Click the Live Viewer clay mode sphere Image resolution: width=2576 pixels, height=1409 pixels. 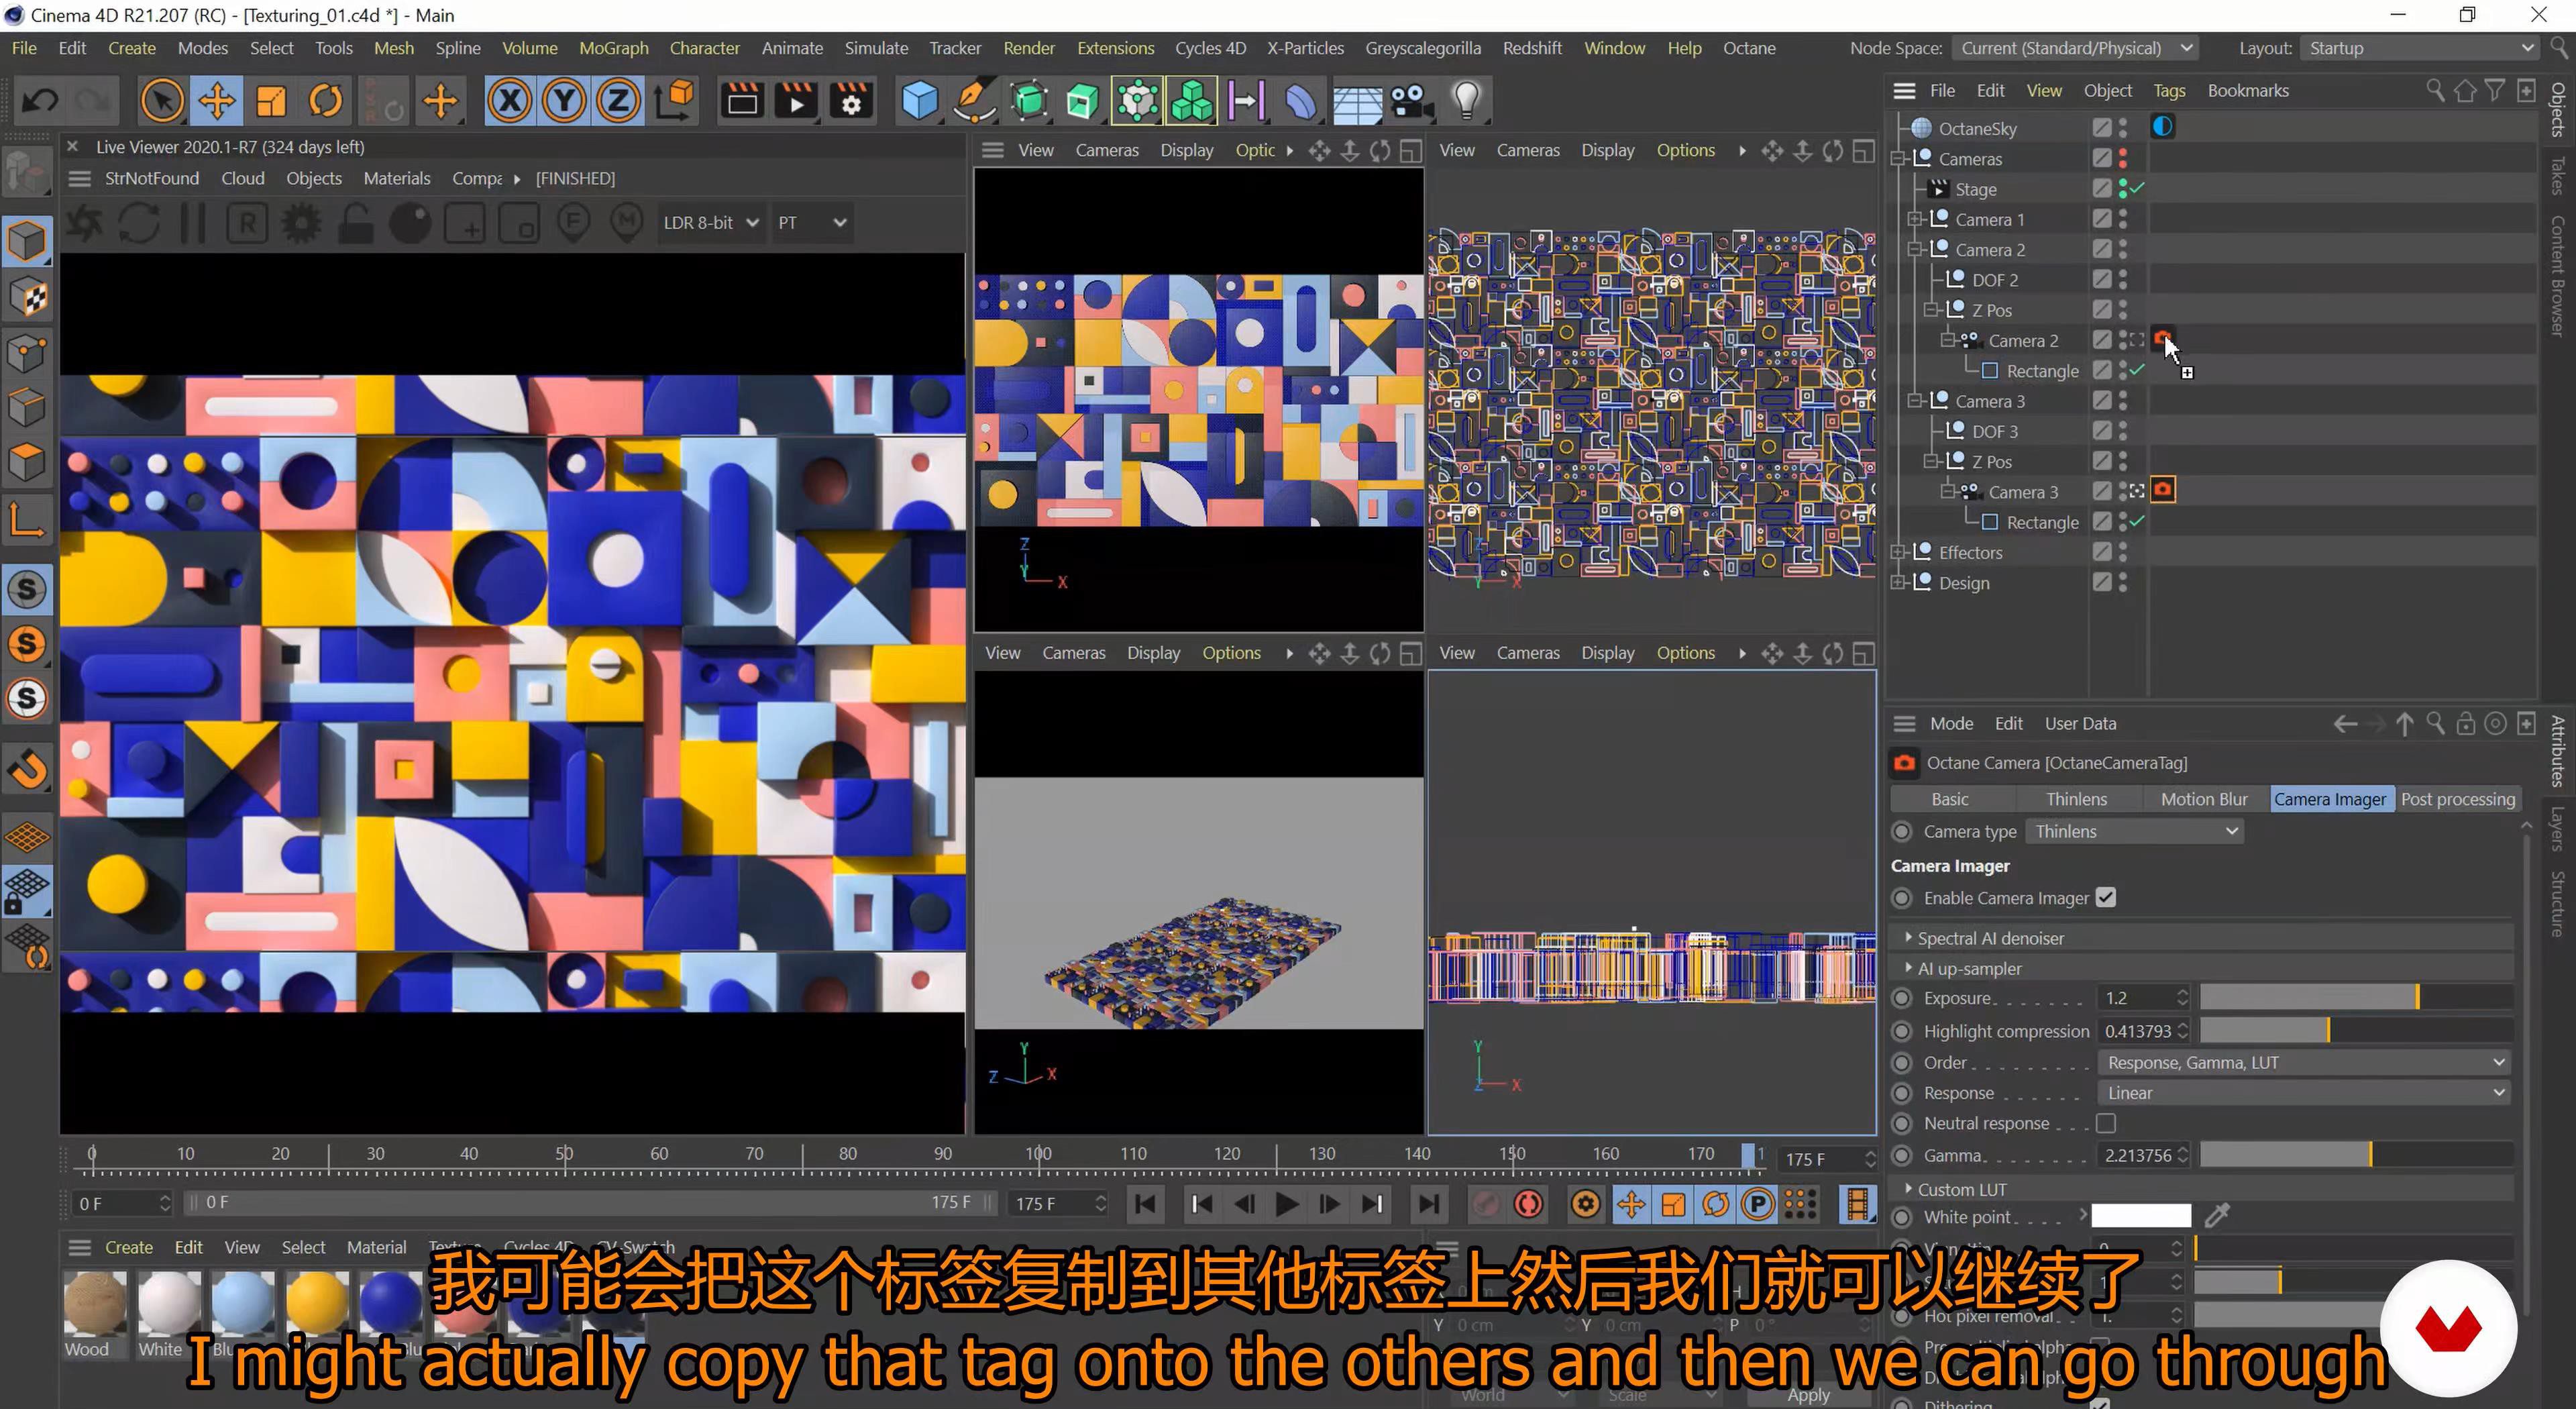pyautogui.click(x=410, y=223)
